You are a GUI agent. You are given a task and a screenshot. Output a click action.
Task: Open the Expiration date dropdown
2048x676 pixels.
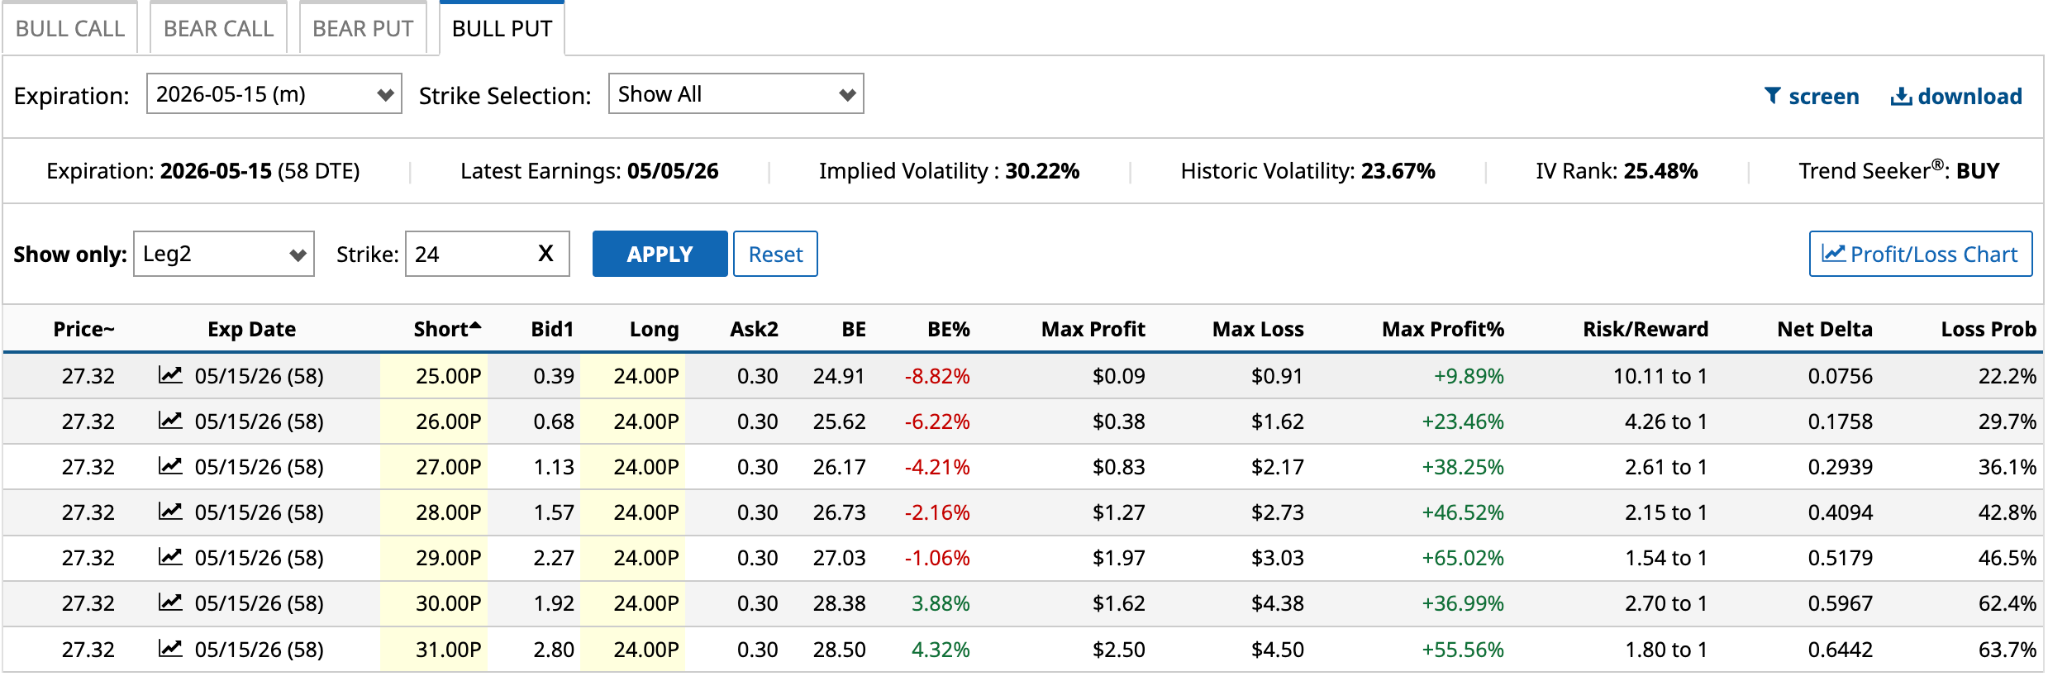[x=274, y=94]
